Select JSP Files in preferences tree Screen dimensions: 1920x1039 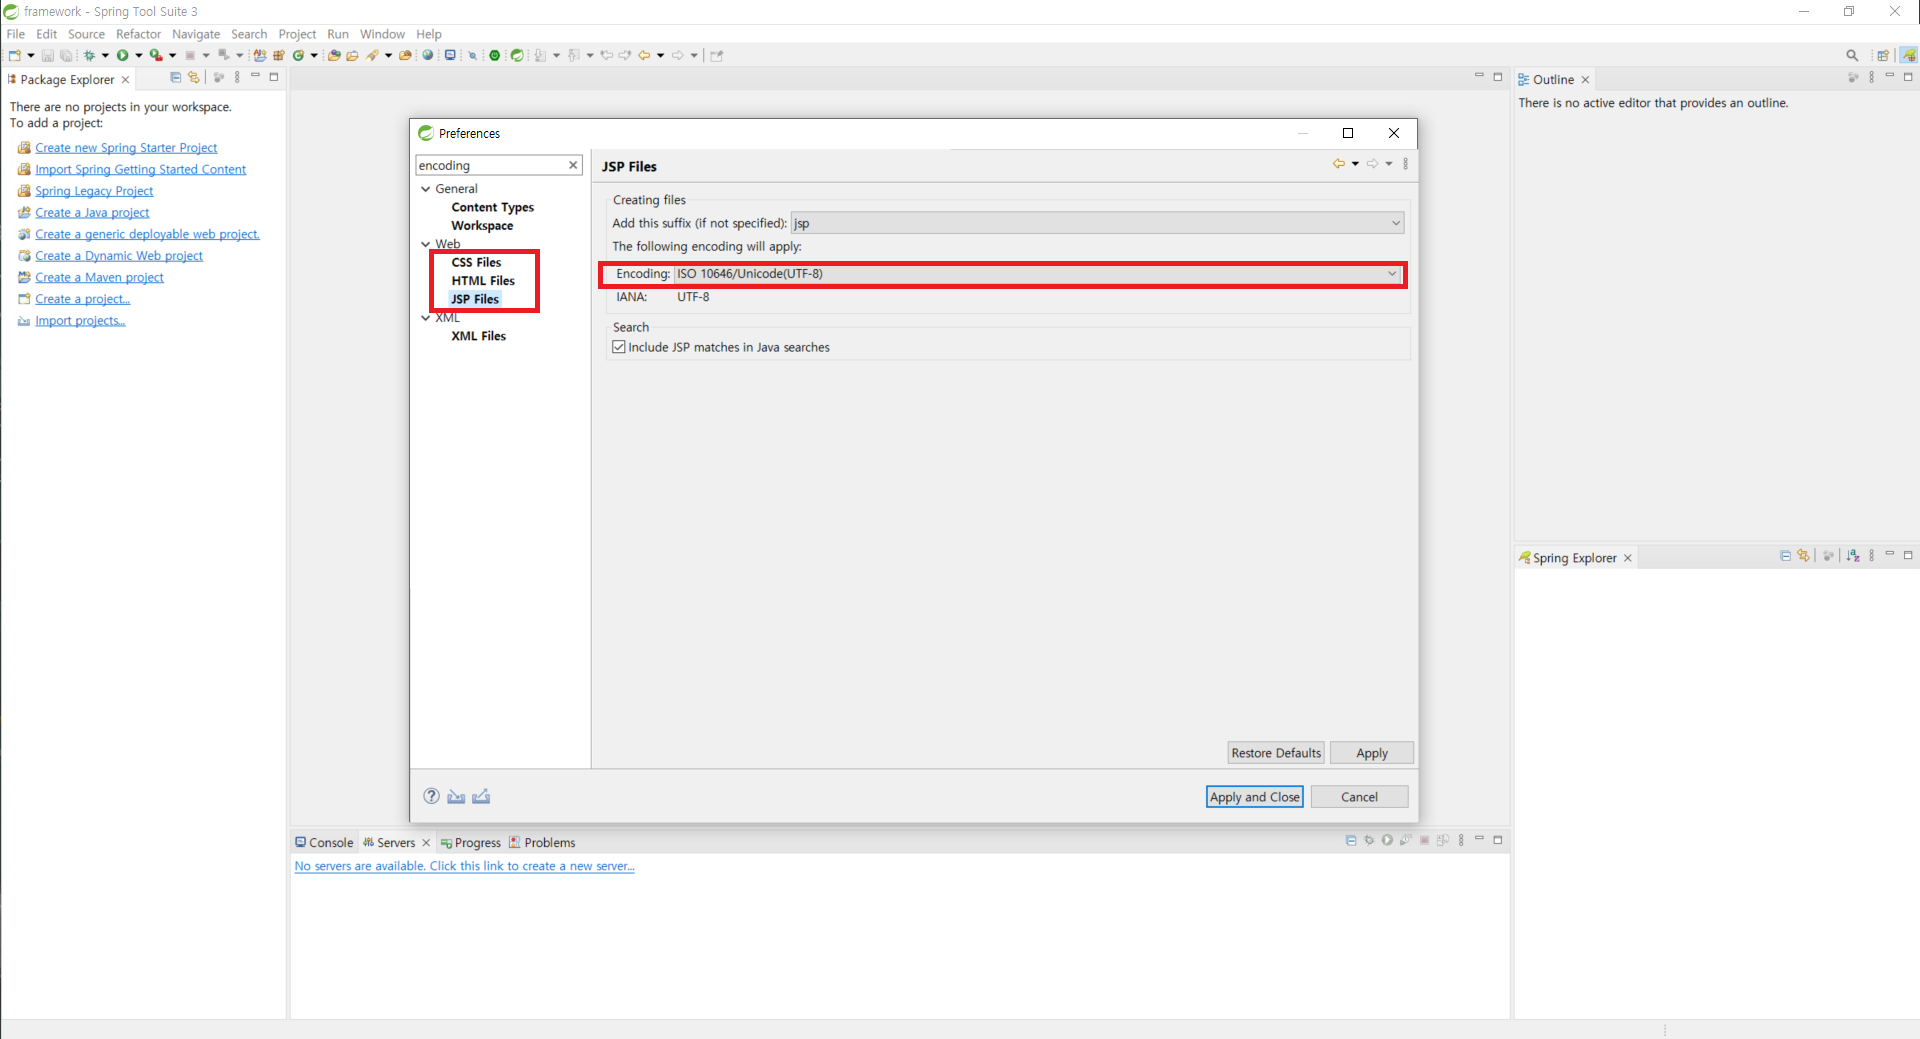pyautogui.click(x=475, y=299)
